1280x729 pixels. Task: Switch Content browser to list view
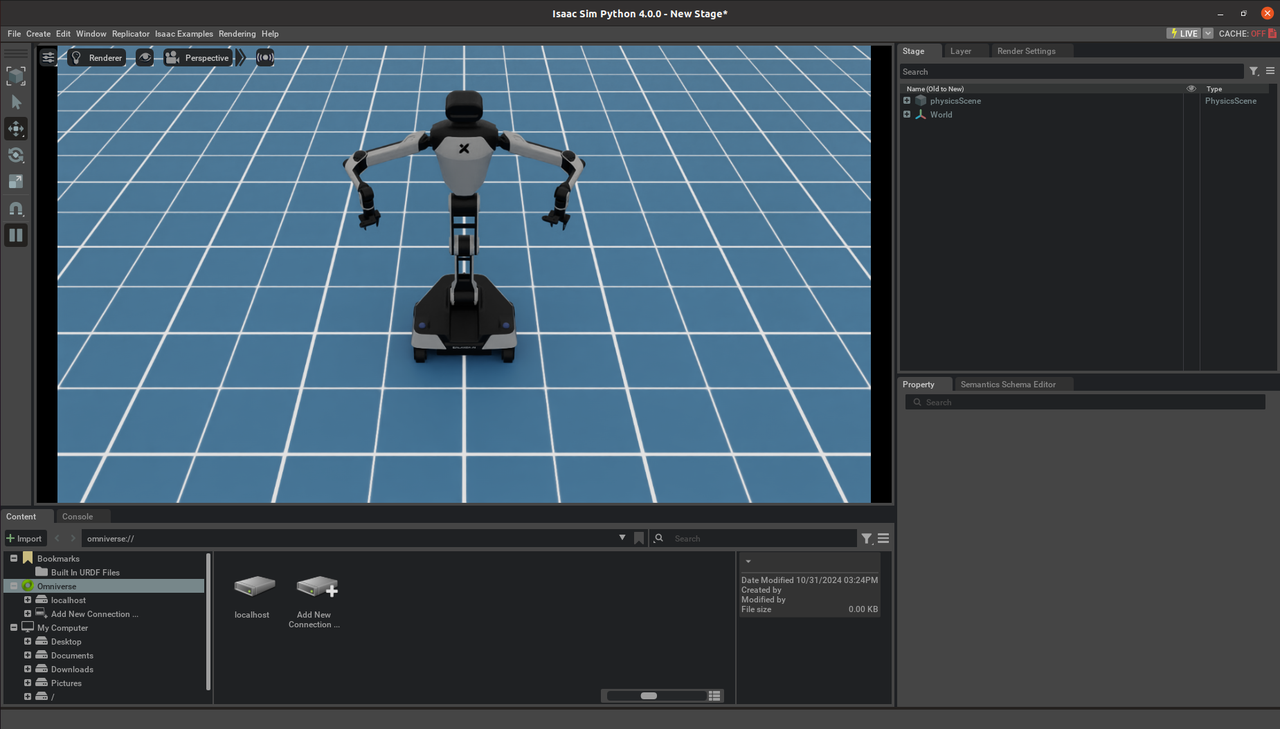[714, 696]
